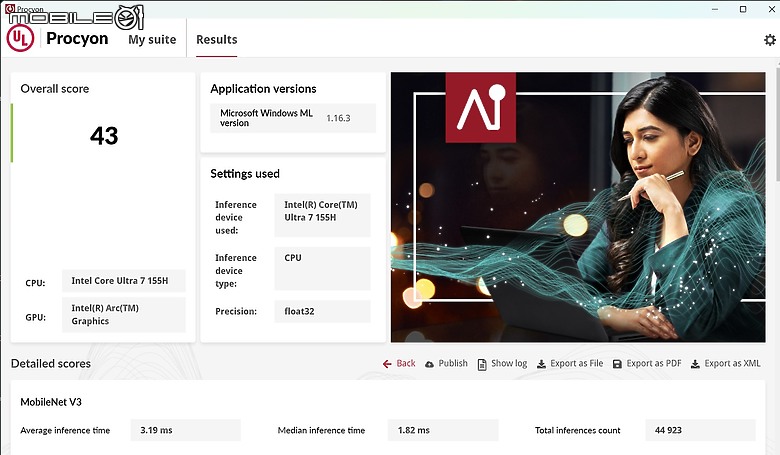Image resolution: width=780 pixels, height=455 pixels.
Task: Click the Microsoft Windows ML version label
Action: 267,118
